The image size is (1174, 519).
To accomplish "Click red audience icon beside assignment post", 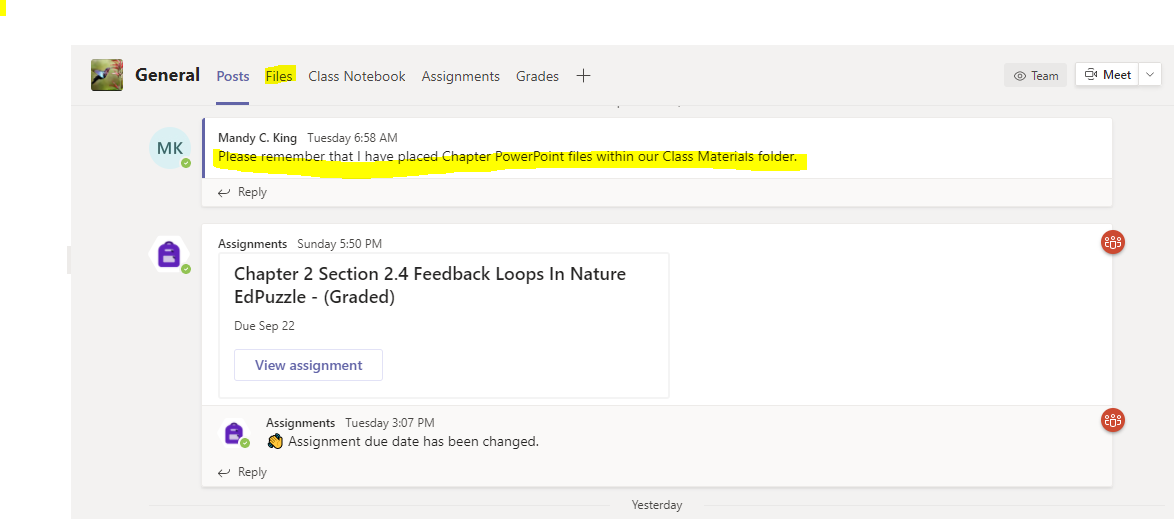I will 1113,242.
